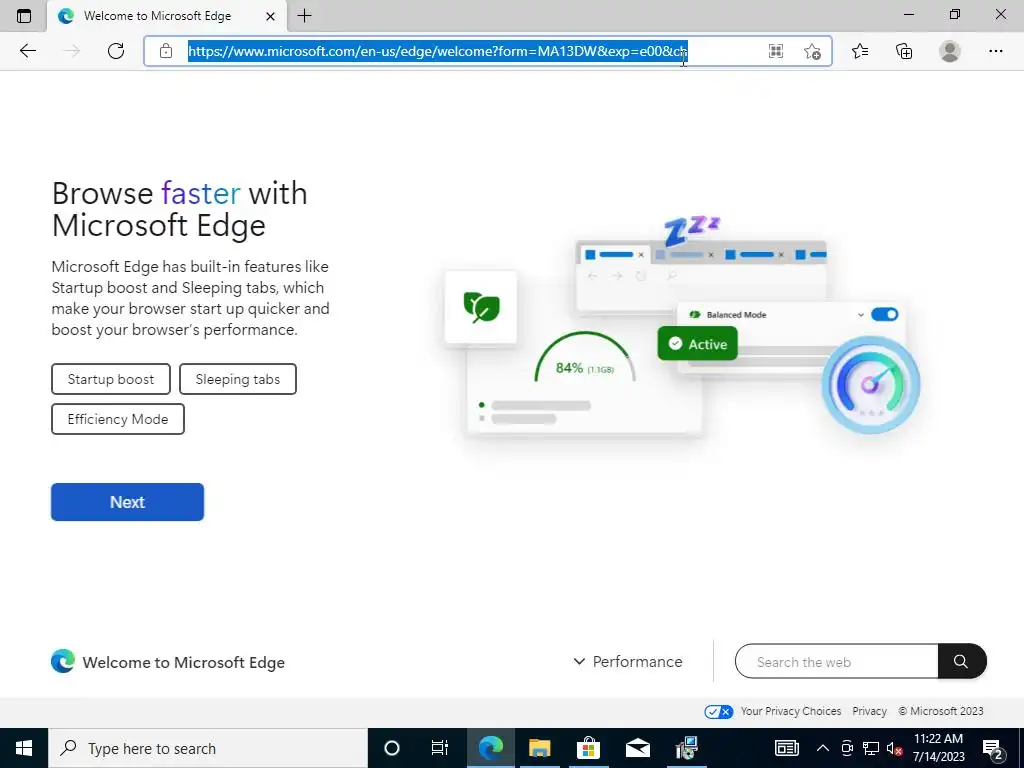Open the muted volume tray icon
Screen dimensions: 1024x768
point(895,748)
